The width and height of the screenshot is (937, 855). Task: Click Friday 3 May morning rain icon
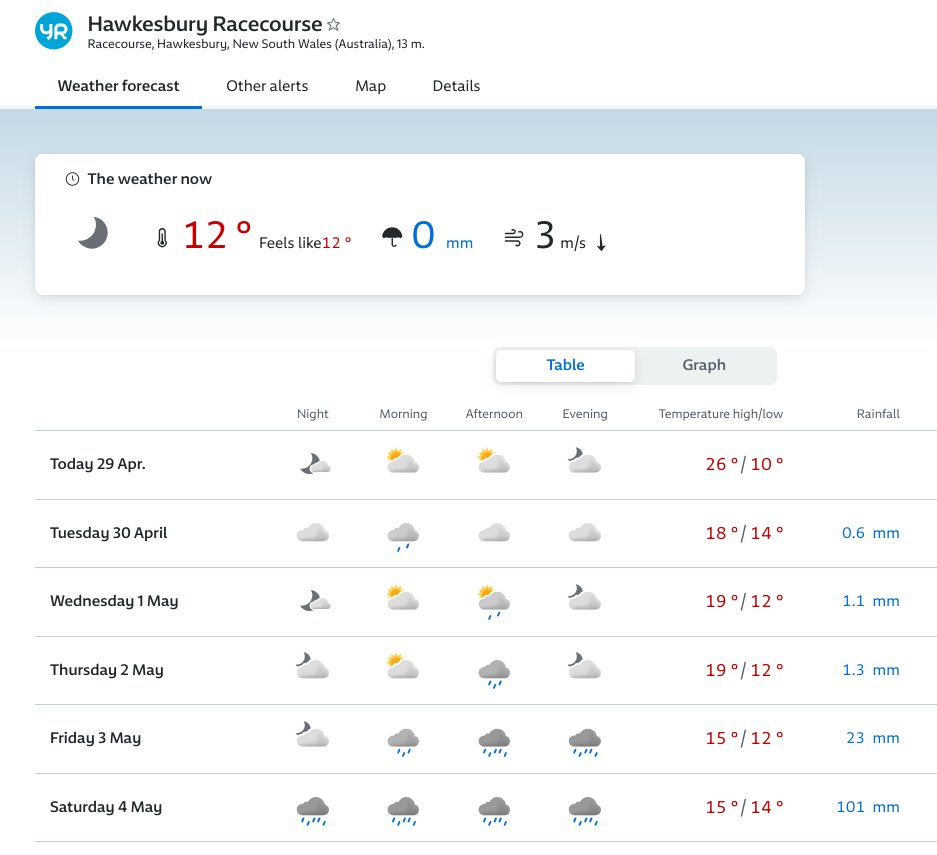[x=403, y=743]
